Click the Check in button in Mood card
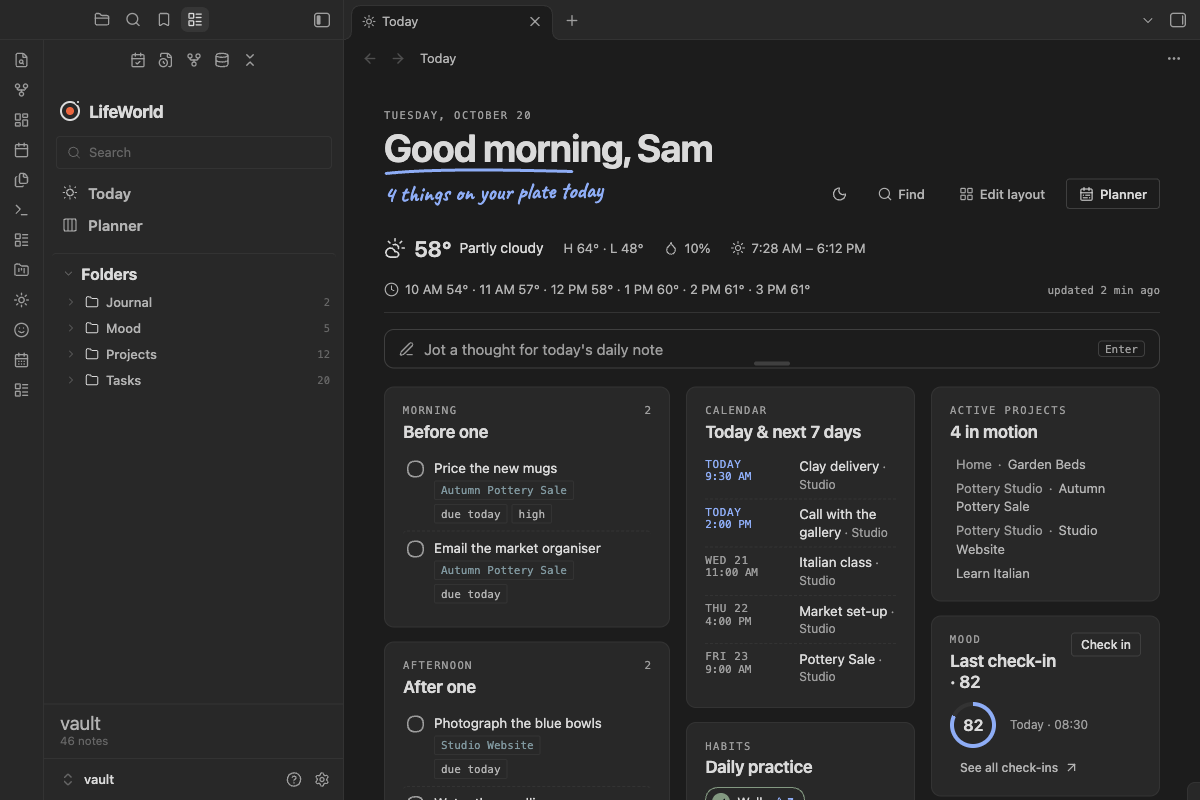 coord(1106,645)
